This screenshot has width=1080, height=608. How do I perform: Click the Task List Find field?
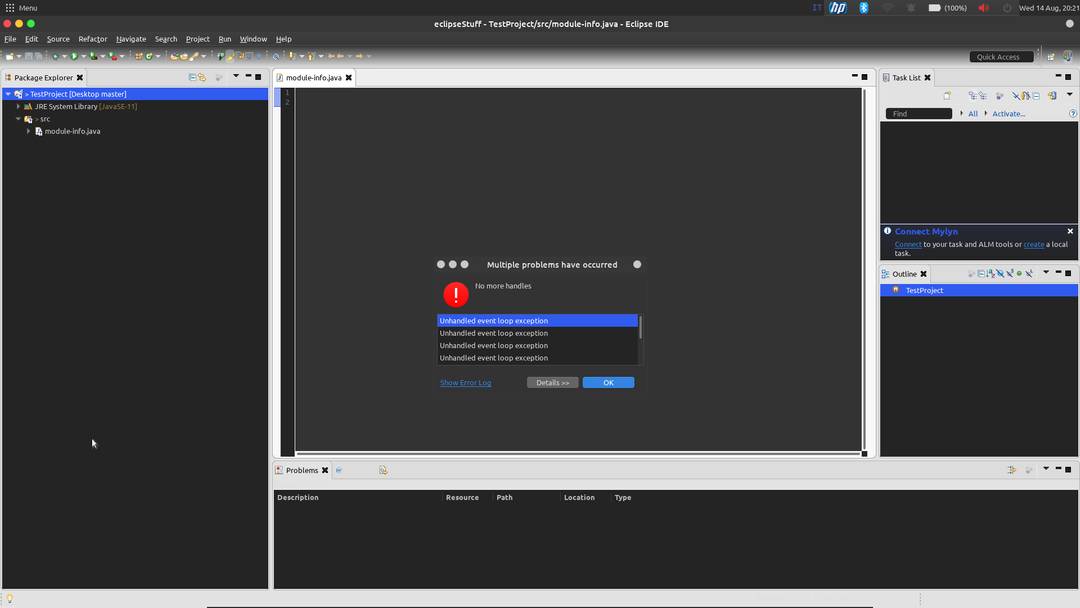(x=919, y=114)
